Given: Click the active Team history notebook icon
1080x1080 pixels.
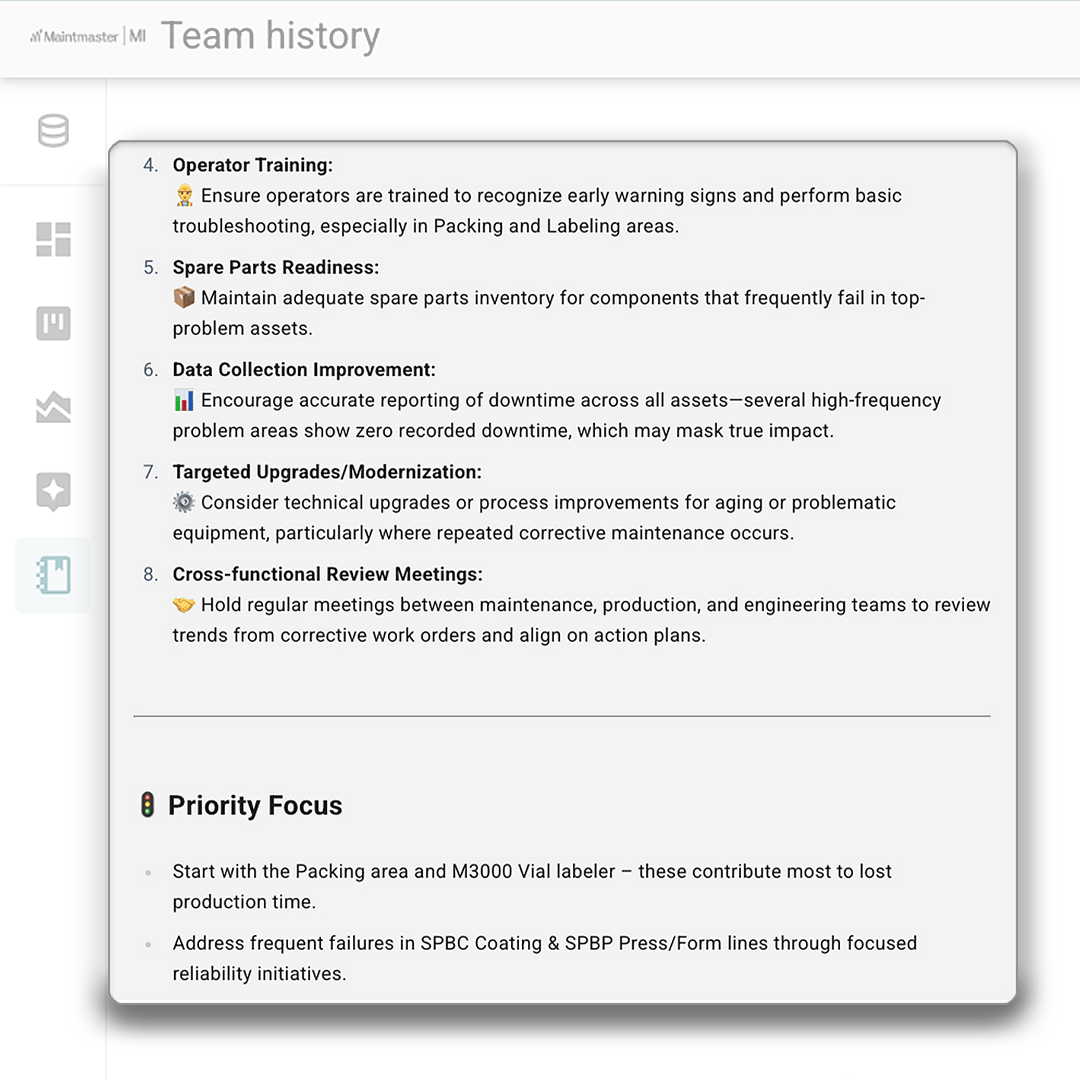Looking at the screenshot, I should (x=53, y=575).
